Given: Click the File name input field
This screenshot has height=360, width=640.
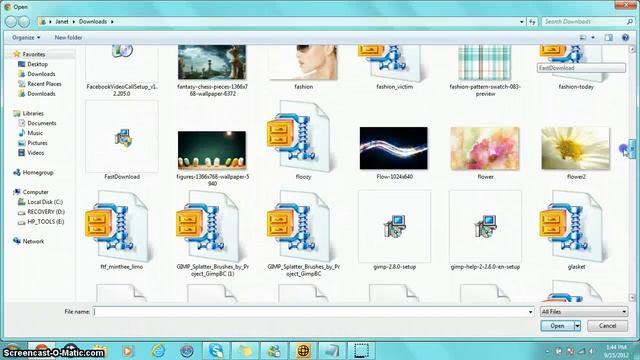Looking at the screenshot, I should click(x=310, y=312).
